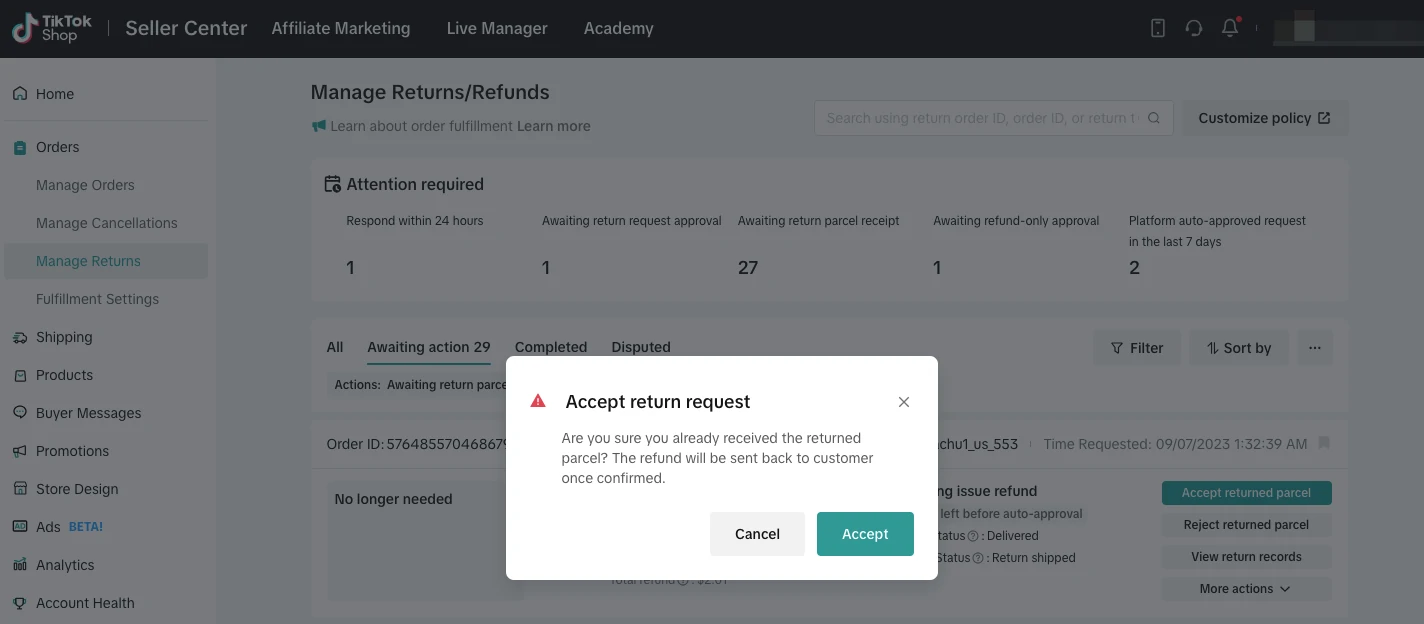The height and width of the screenshot is (624, 1424).
Task: Switch to the Disputed tab
Action: click(641, 347)
